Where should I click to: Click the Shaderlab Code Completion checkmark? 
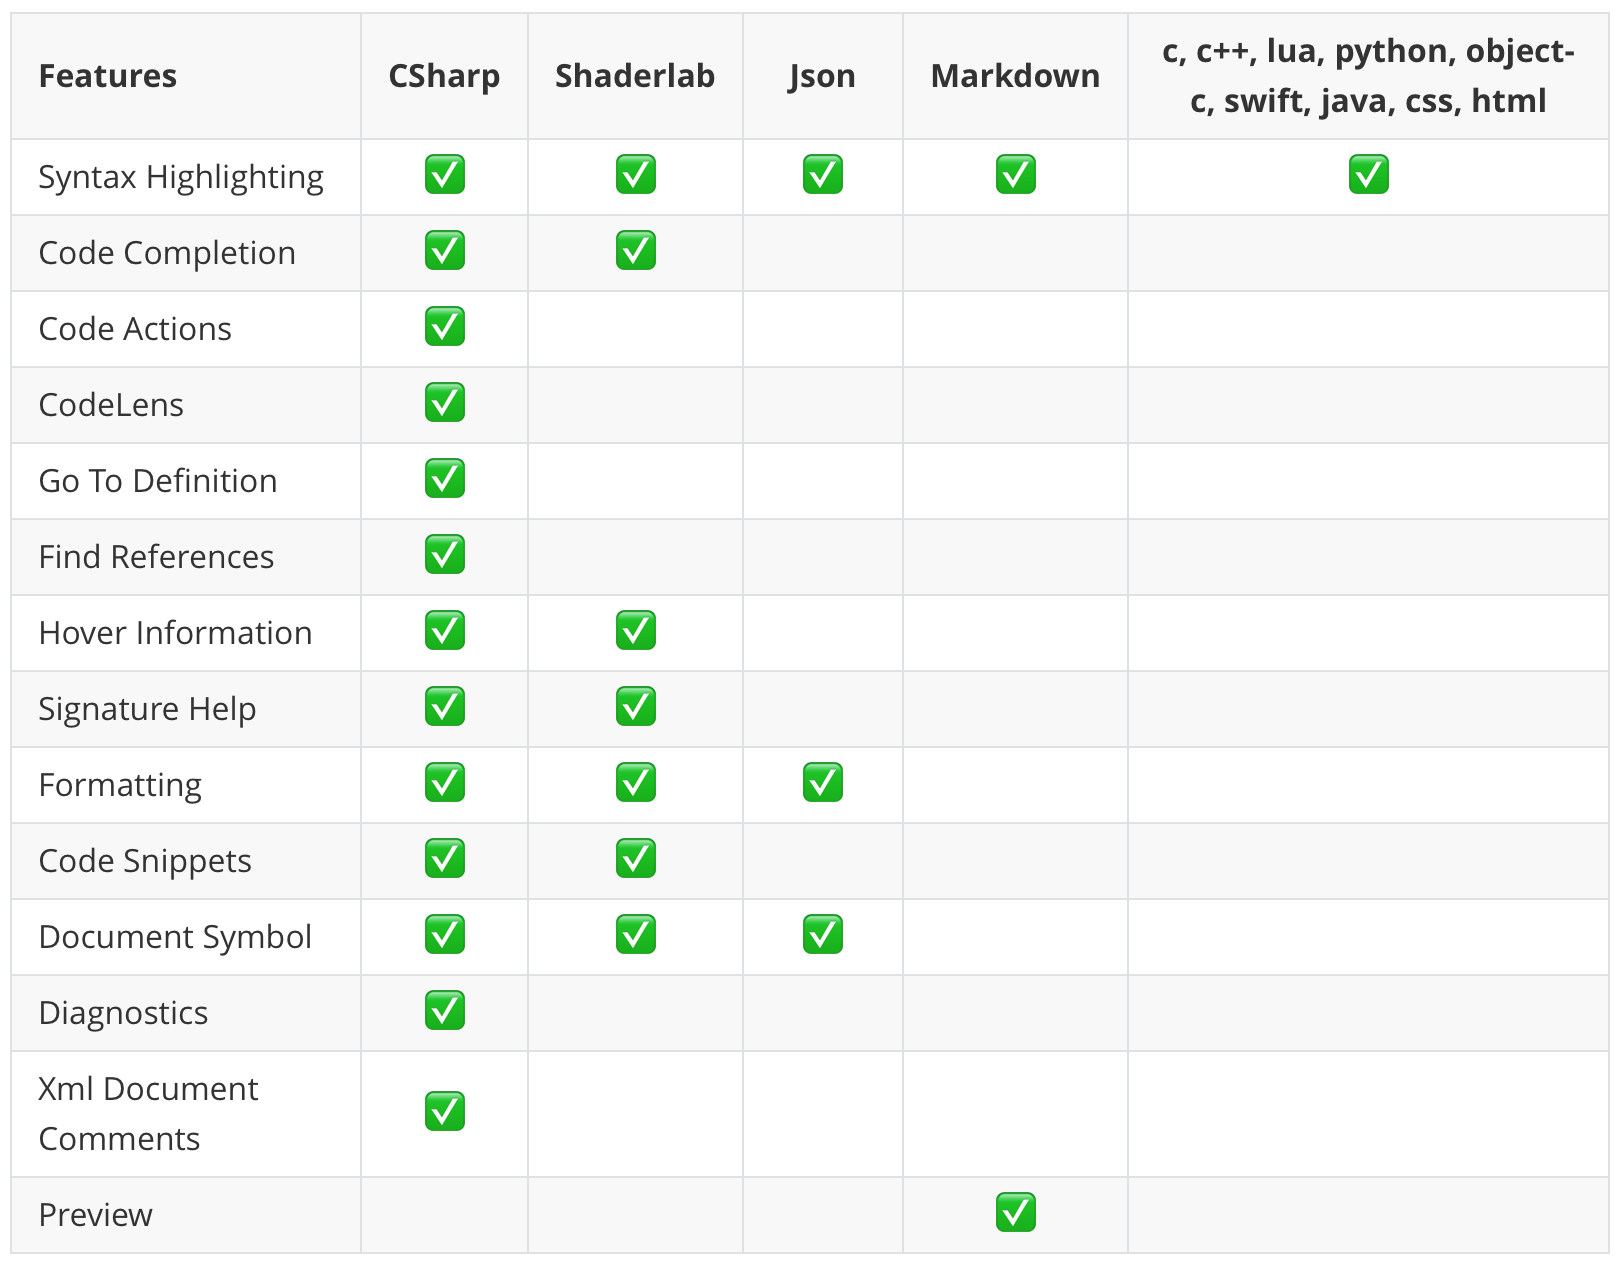635,251
